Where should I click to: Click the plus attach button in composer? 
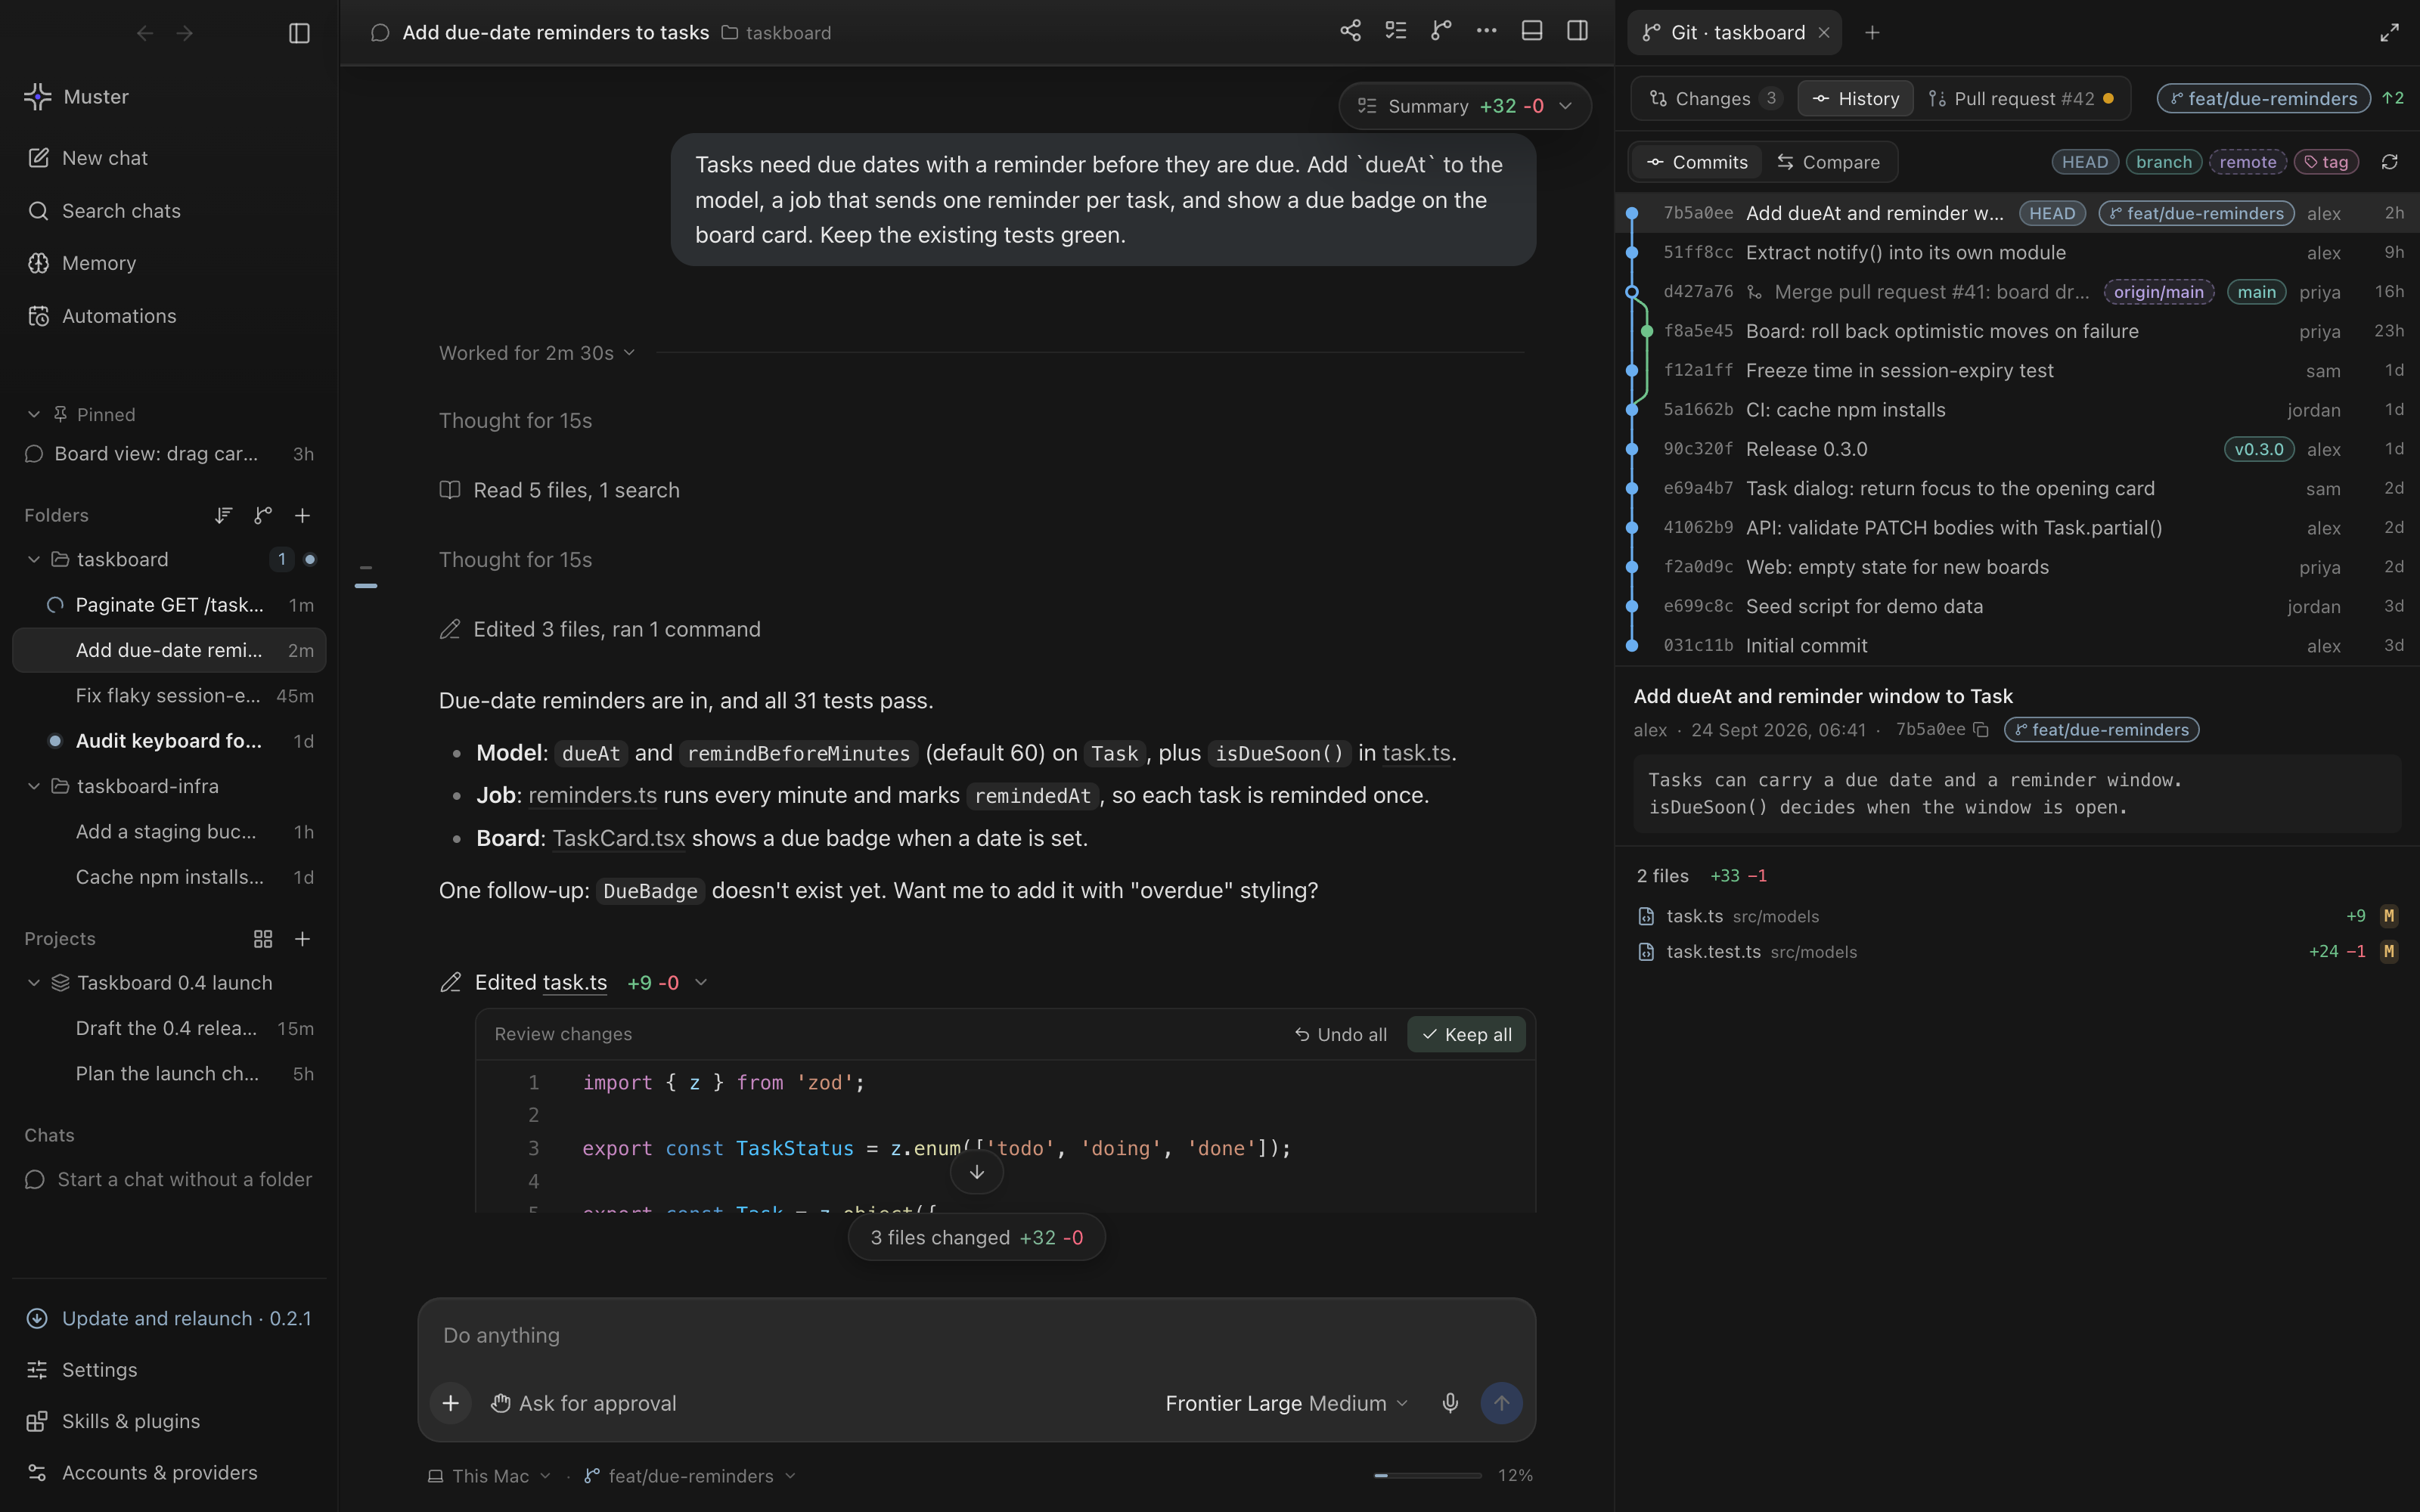[x=451, y=1403]
